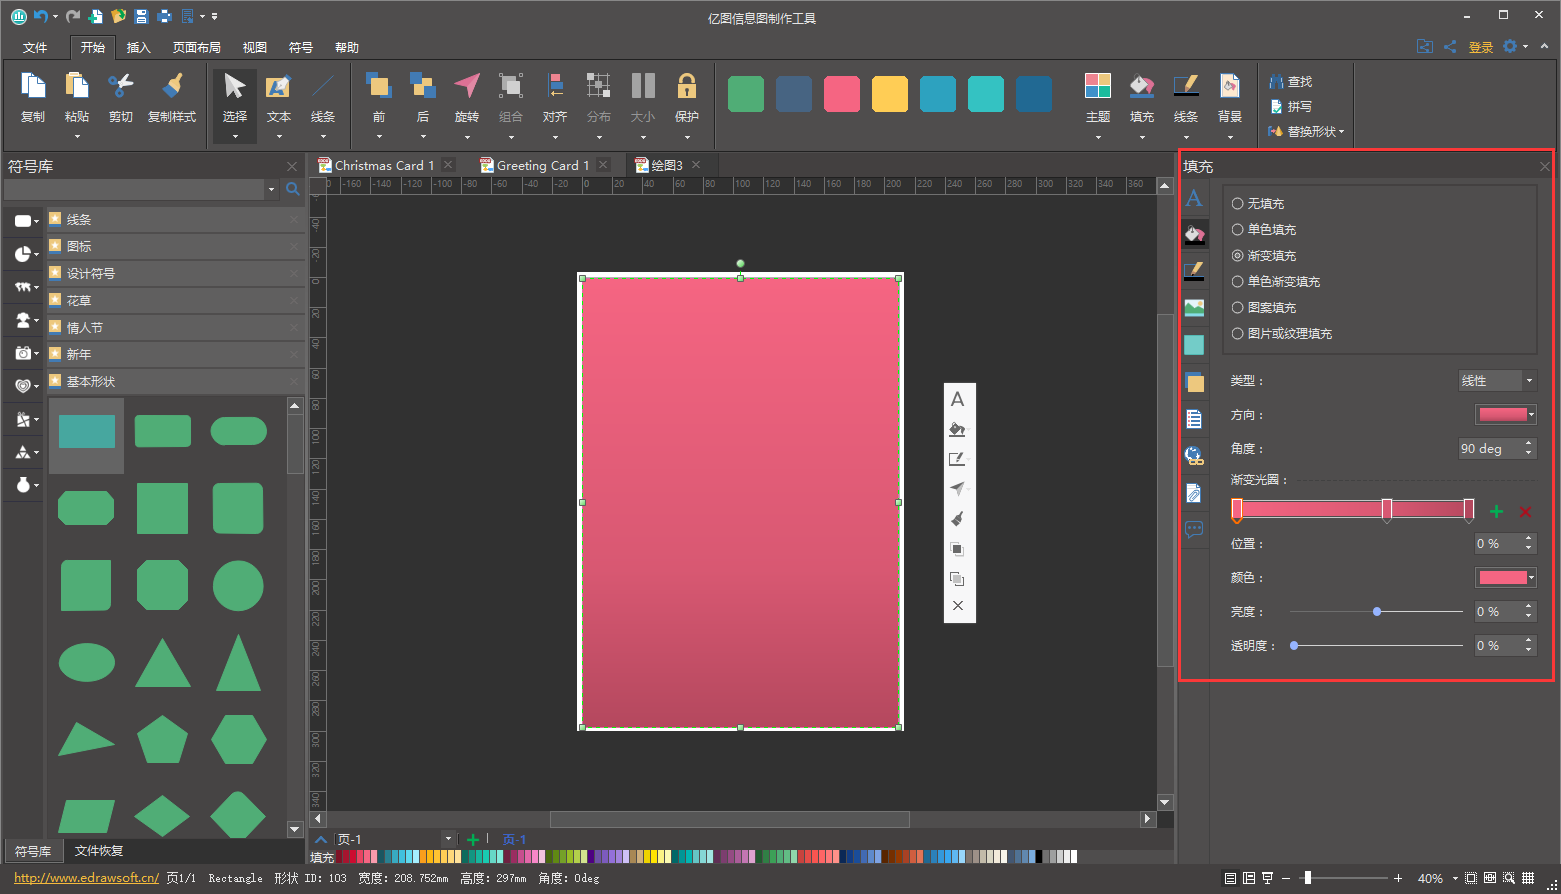Select the 文本 text tool
This screenshot has height=894, width=1561.
(x=278, y=87)
